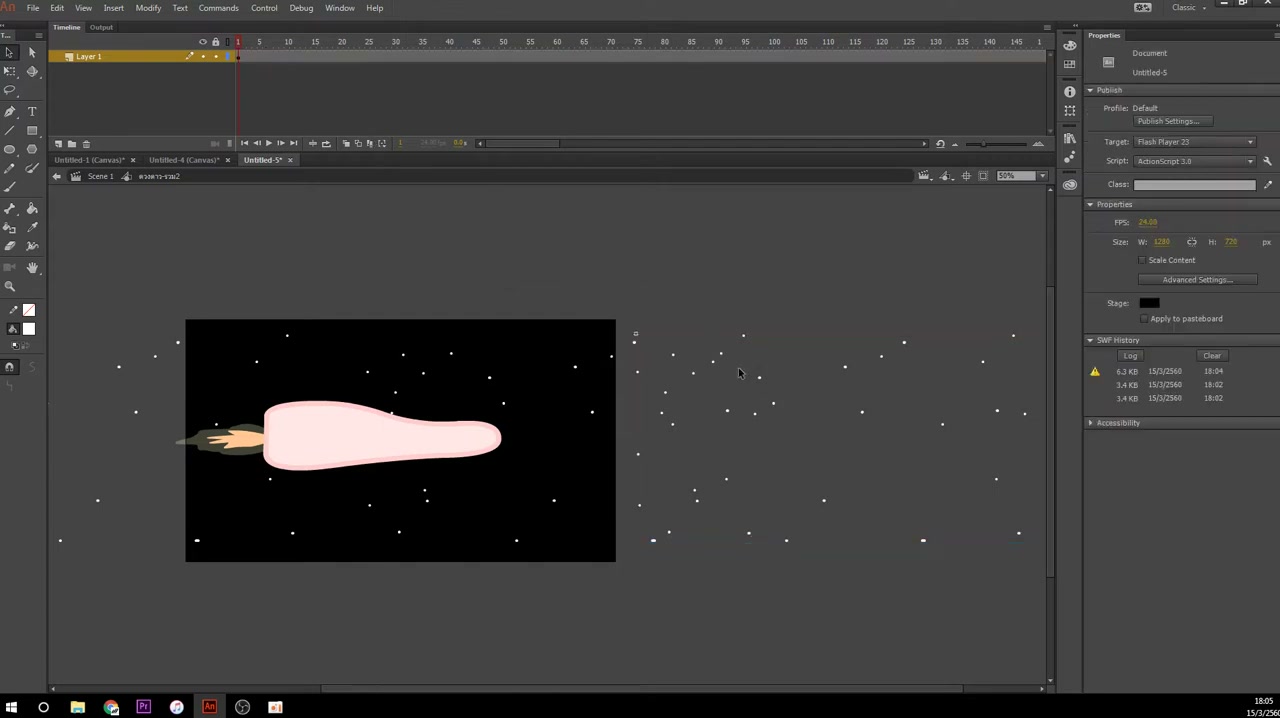The image size is (1280, 718).
Task: Expand the Accessibility section
Action: point(1090,423)
